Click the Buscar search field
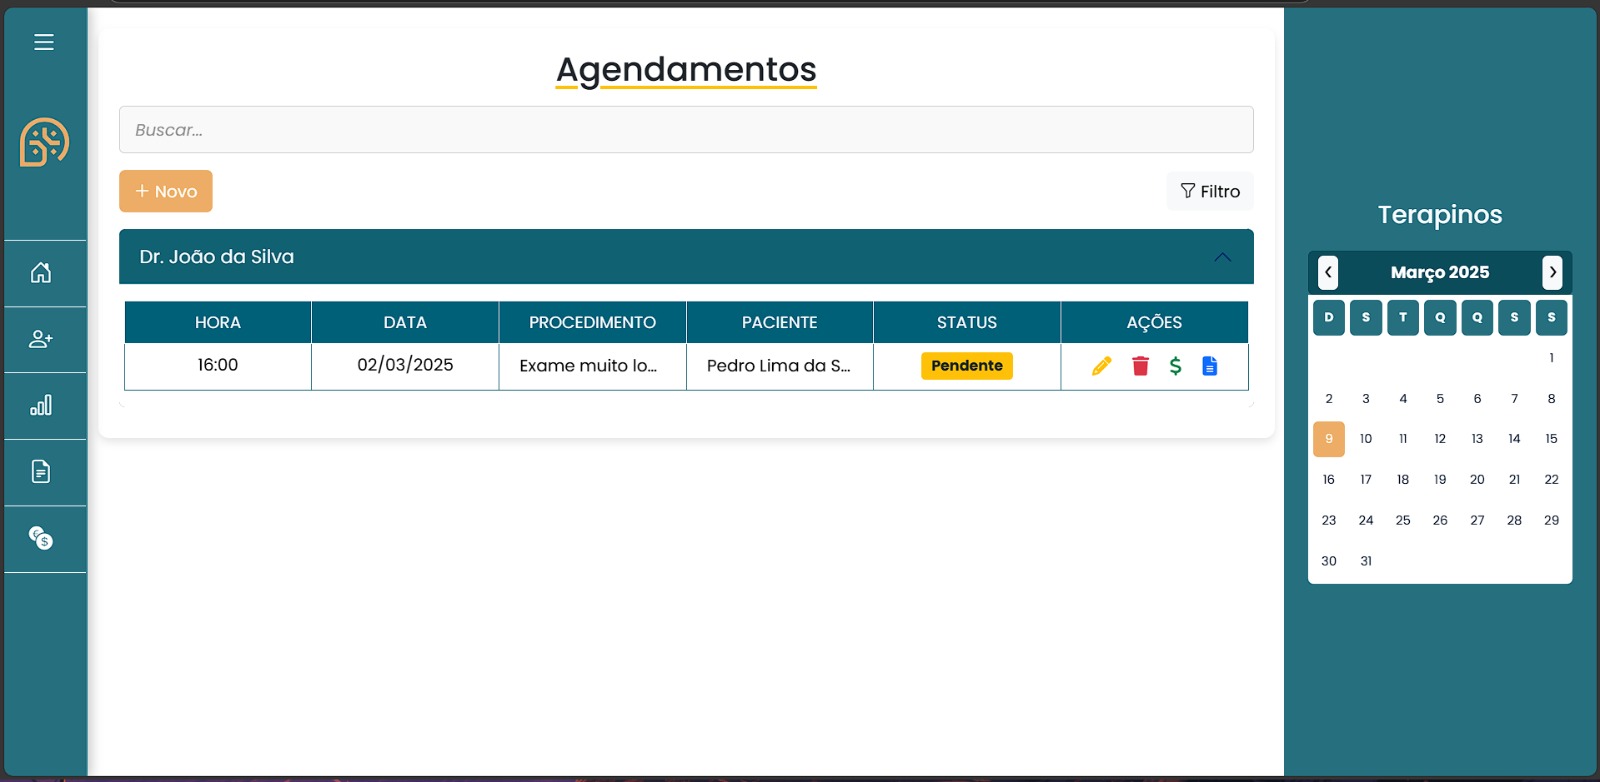1600x782 pixels. (x=686, y=130)
